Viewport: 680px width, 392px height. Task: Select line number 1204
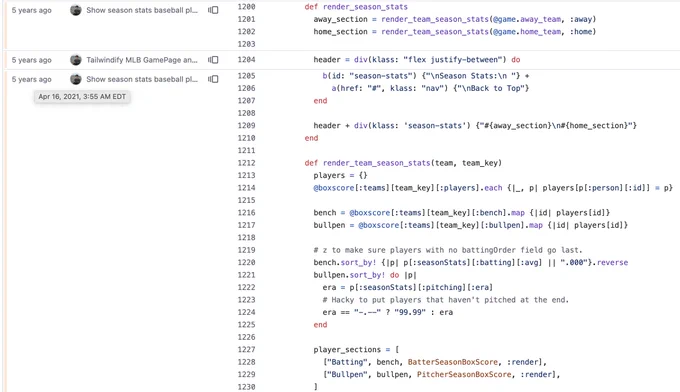pos(246,59)
